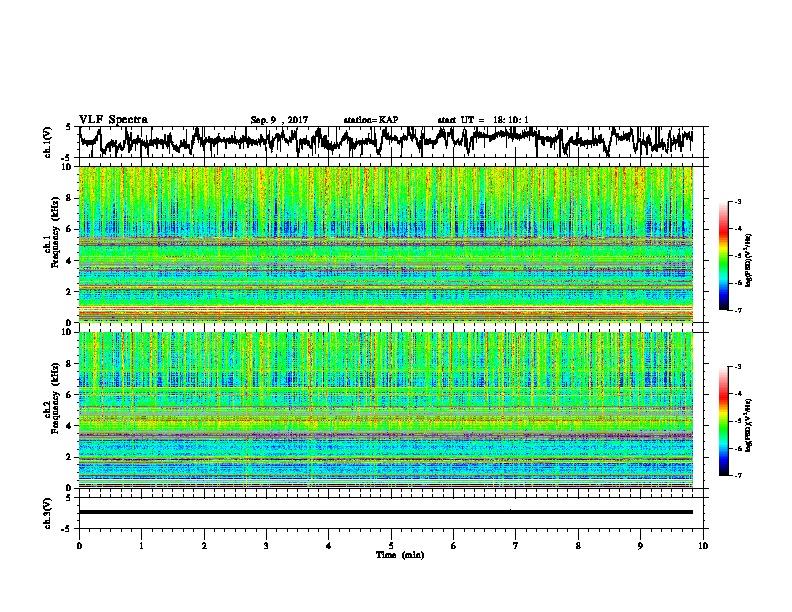Click the "Time (min)" x-axis label

[x=400, y=555]
